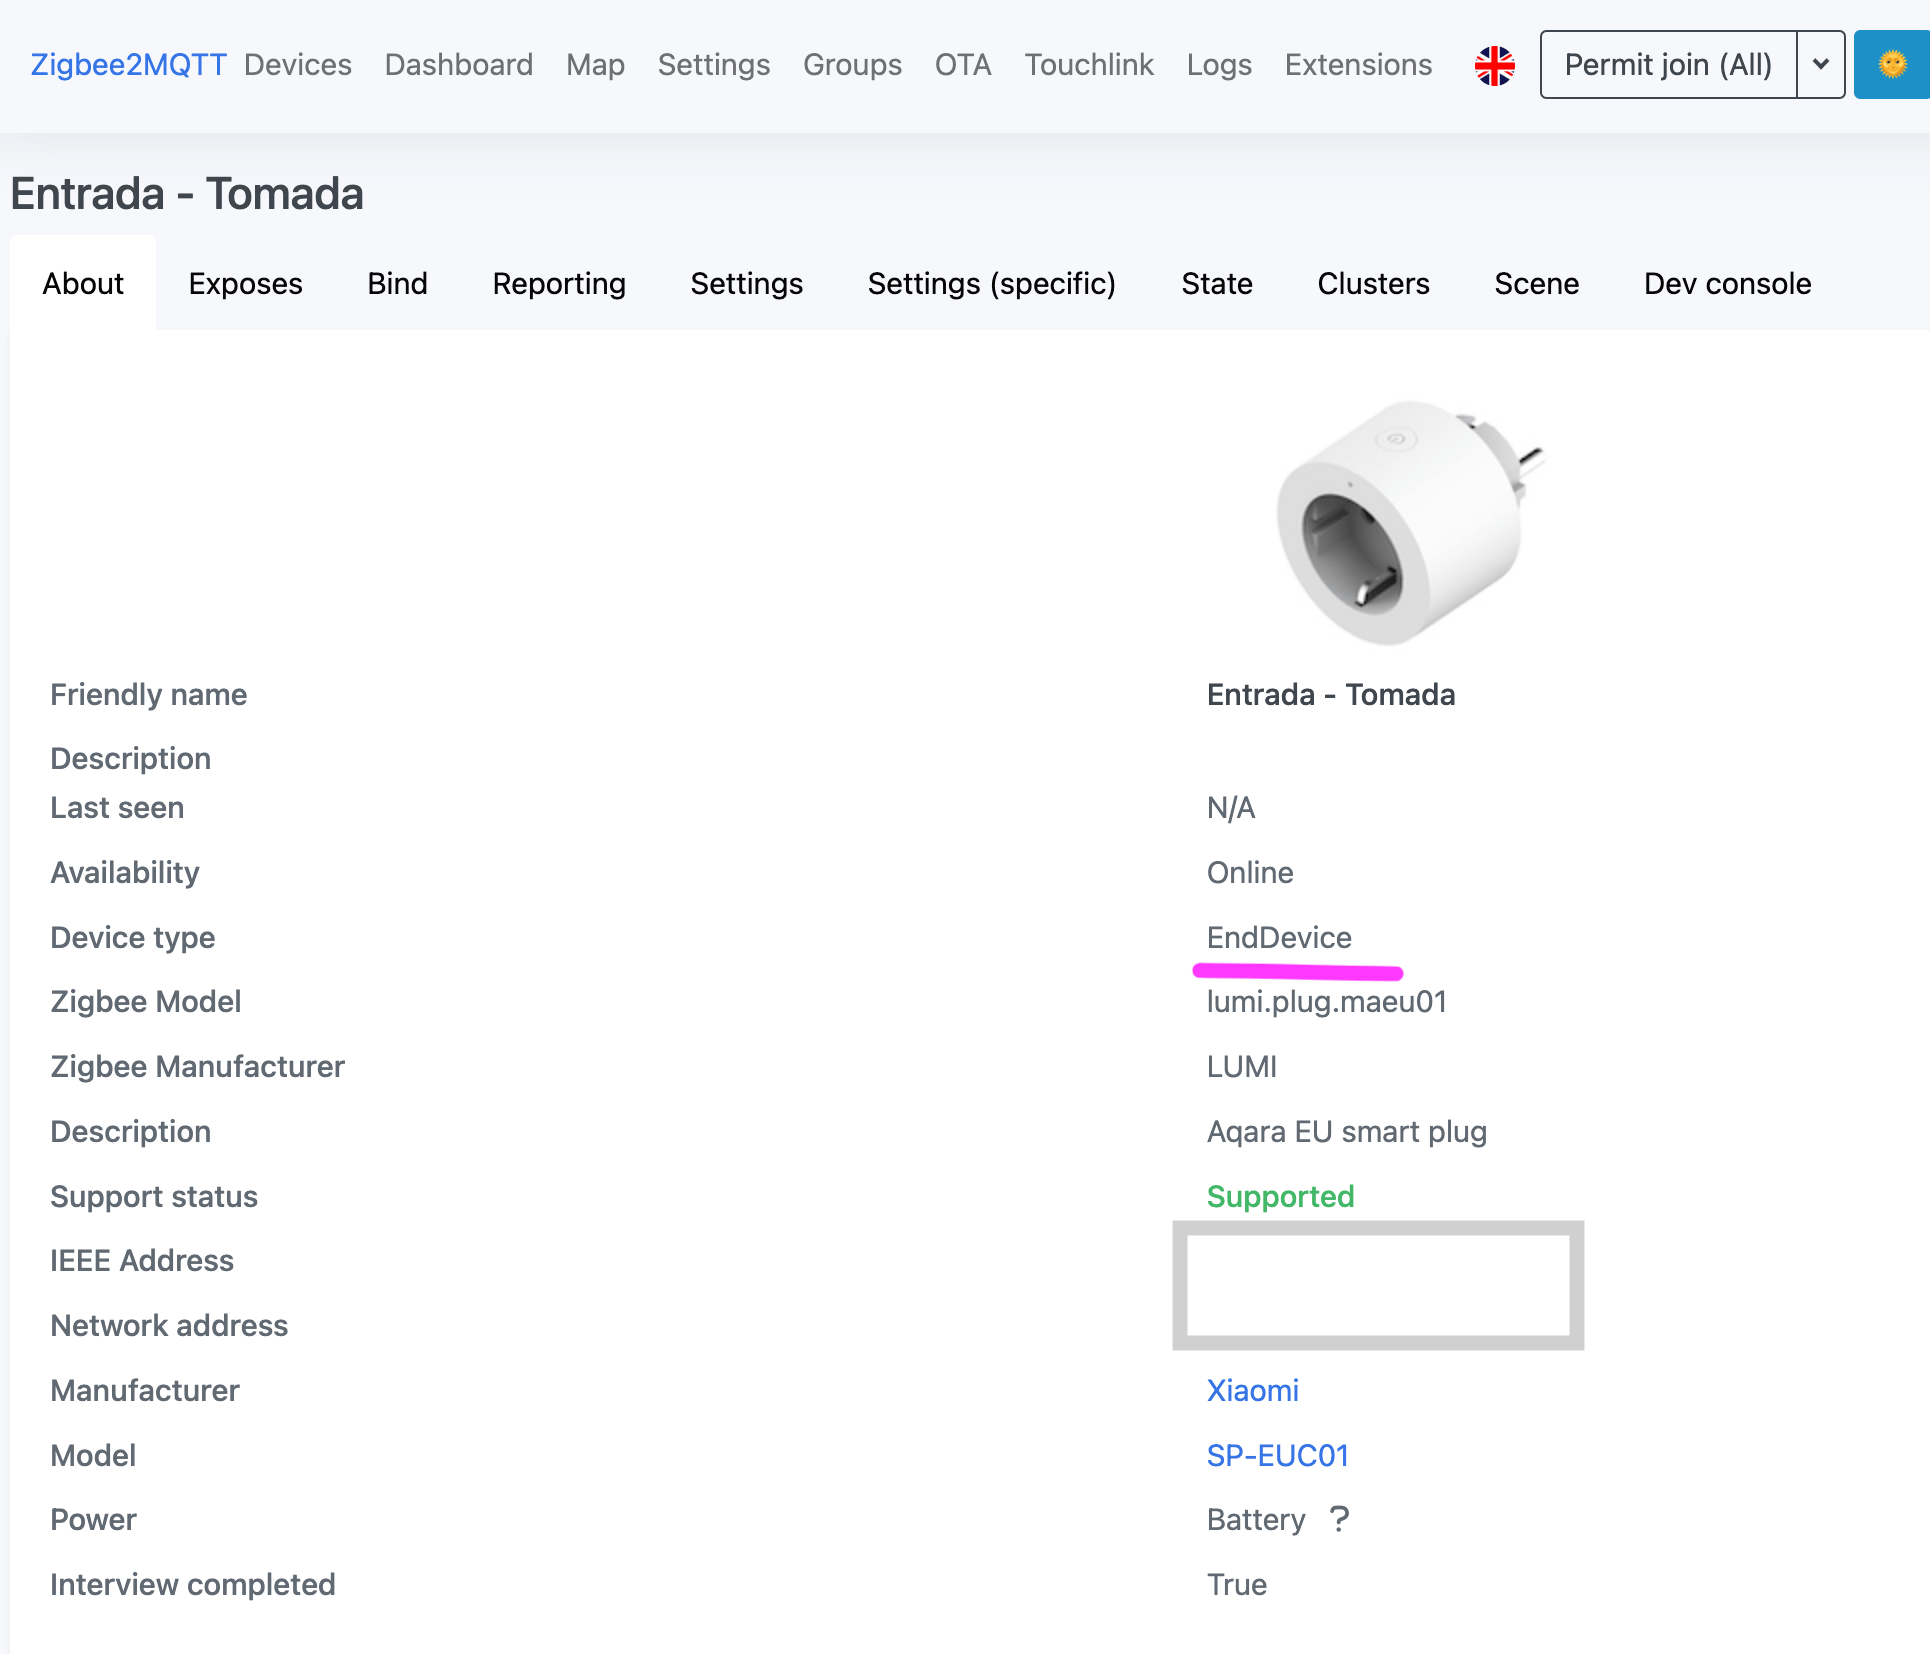
Task: Click the UK flag language icon
Action: [x=1494, y=65]
